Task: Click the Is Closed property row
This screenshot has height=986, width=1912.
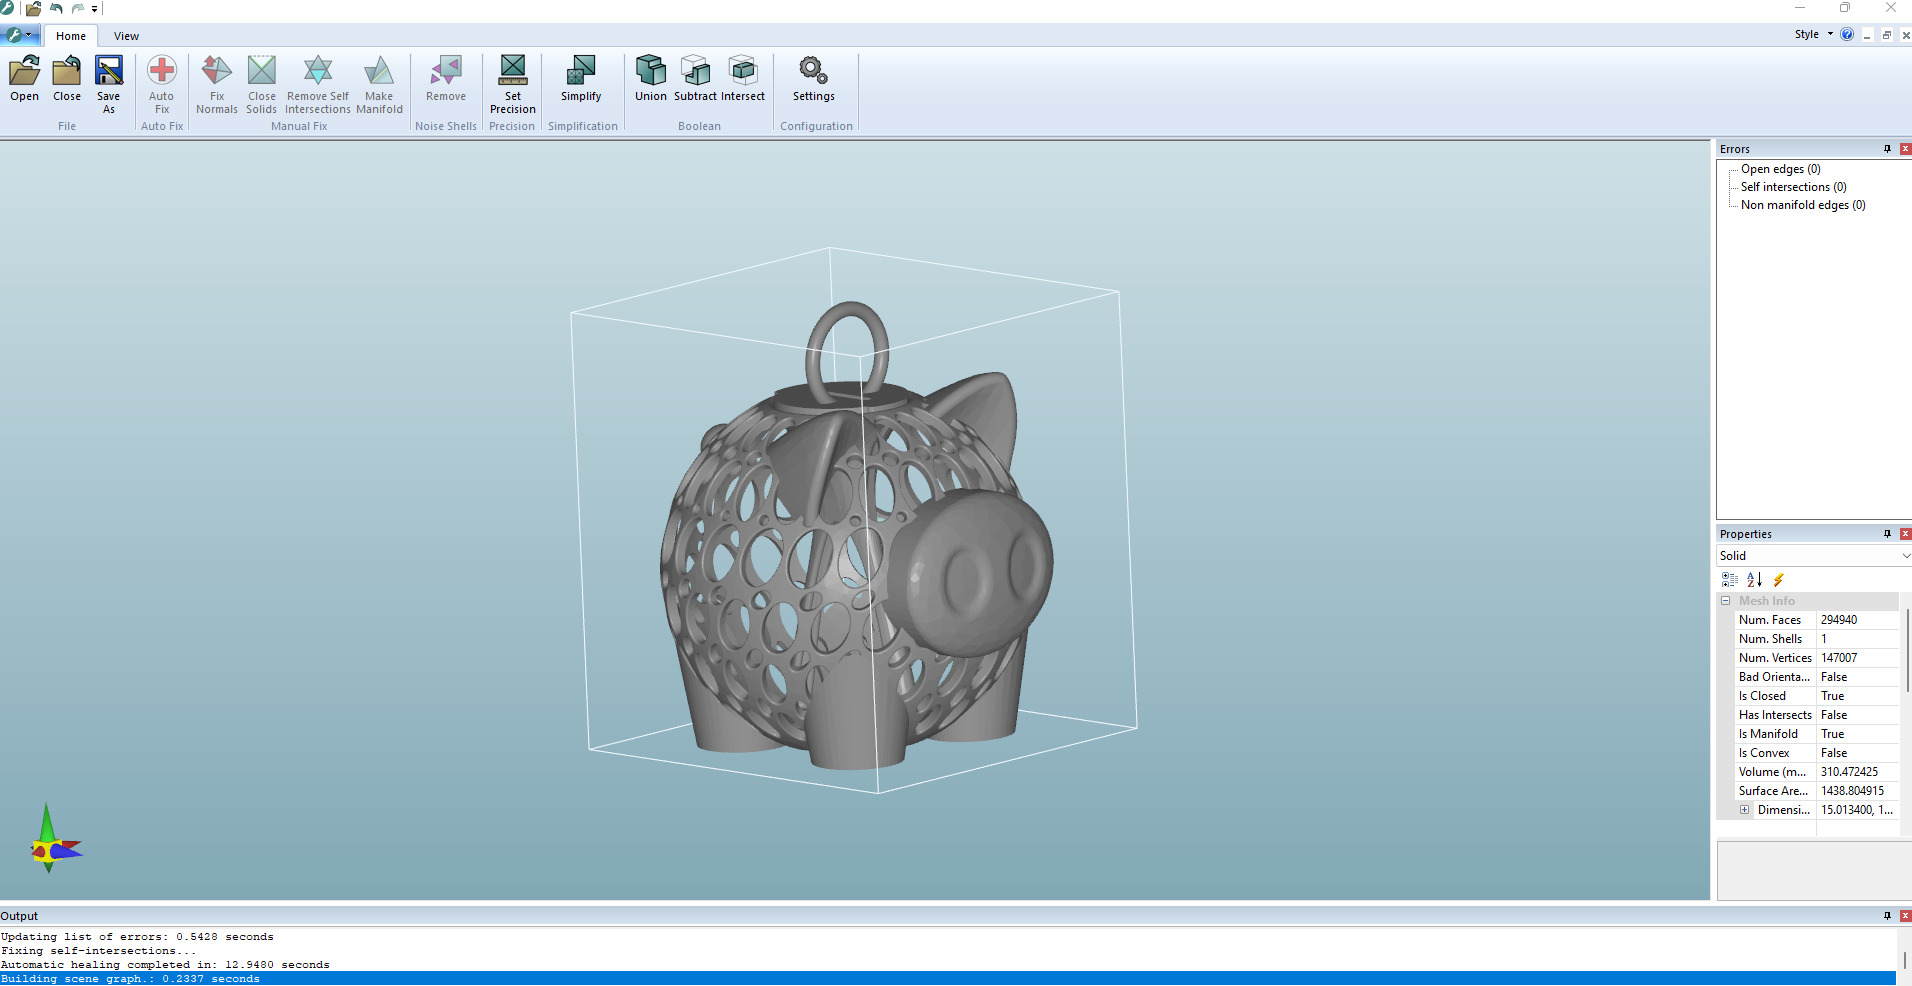Action: pos(1816,696)
